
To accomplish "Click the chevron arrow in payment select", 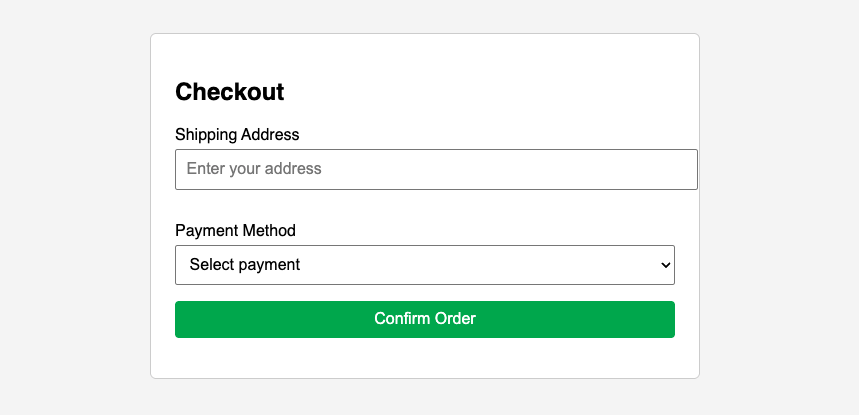I will pos(665,265).
